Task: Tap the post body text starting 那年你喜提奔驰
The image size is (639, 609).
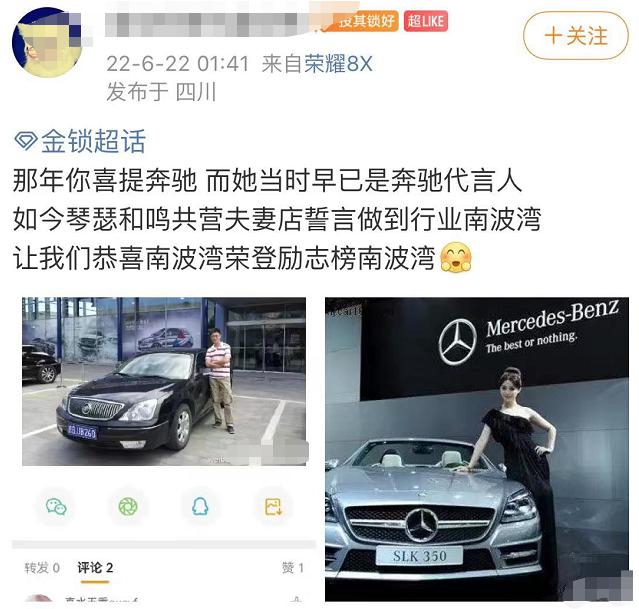Action: [277, 219]
